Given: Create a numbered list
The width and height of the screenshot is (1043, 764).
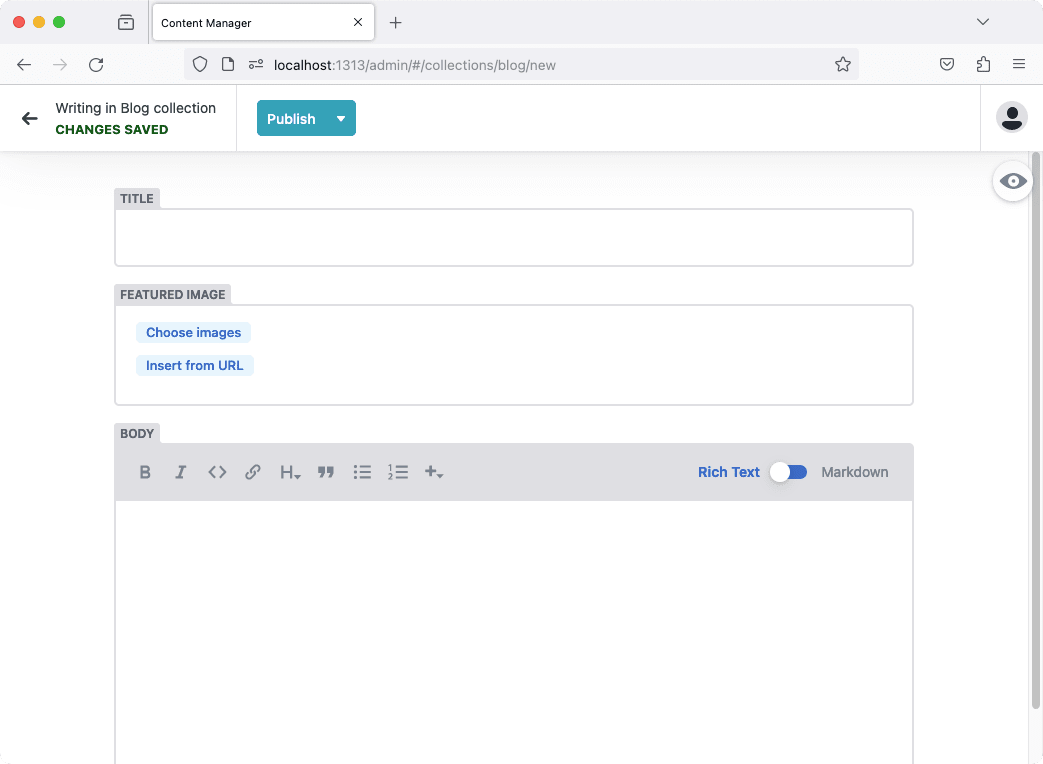Looking at the screenshot, I should pyautogui.click(x=398, y=471).
